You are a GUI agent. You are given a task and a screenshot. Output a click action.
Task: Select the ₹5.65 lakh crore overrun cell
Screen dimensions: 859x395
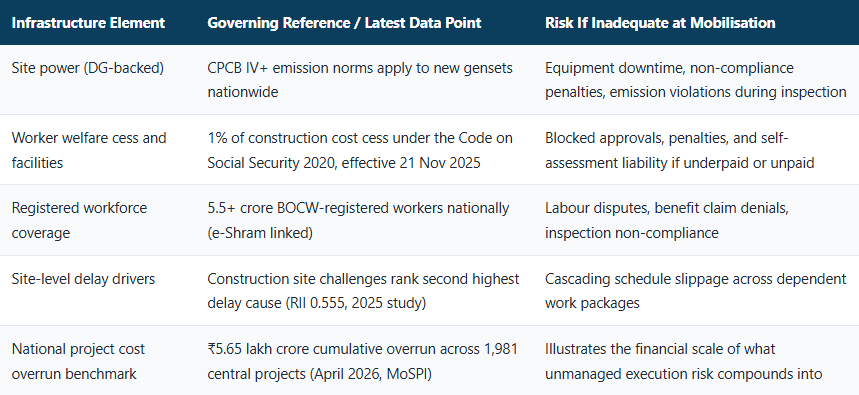pyautogui.click(x=362, y=361)
